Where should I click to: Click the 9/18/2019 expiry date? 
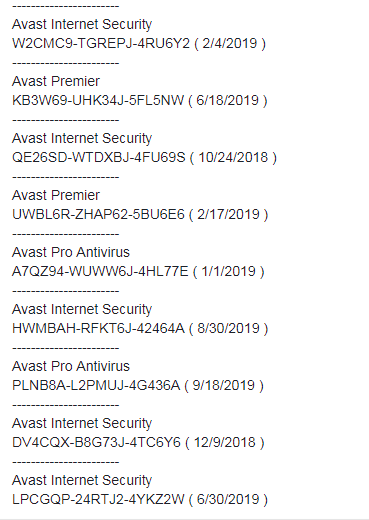[x=224, y=385]
